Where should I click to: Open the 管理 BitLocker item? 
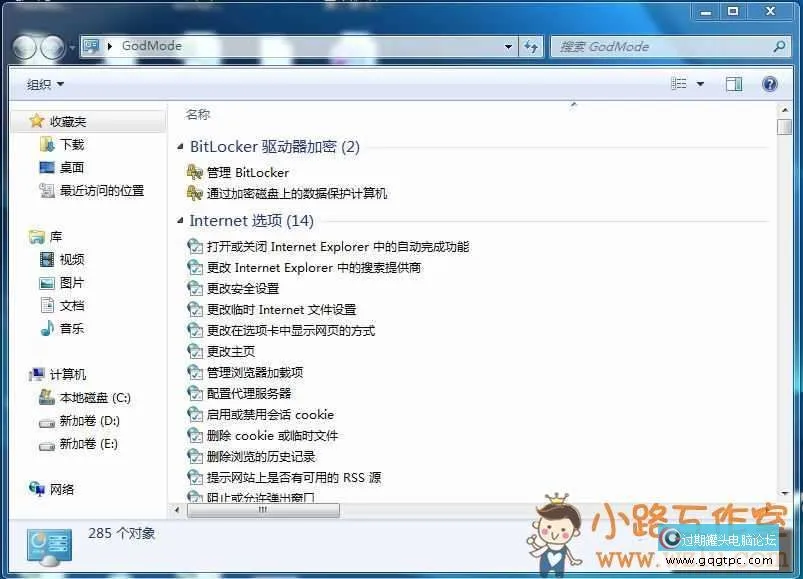247,172
